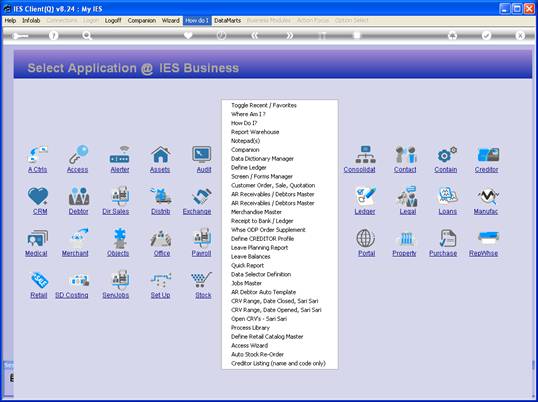Click the checkmark toolbar icon
The height and width of the screenshot is (402, 538).
[x=486, y=35]
